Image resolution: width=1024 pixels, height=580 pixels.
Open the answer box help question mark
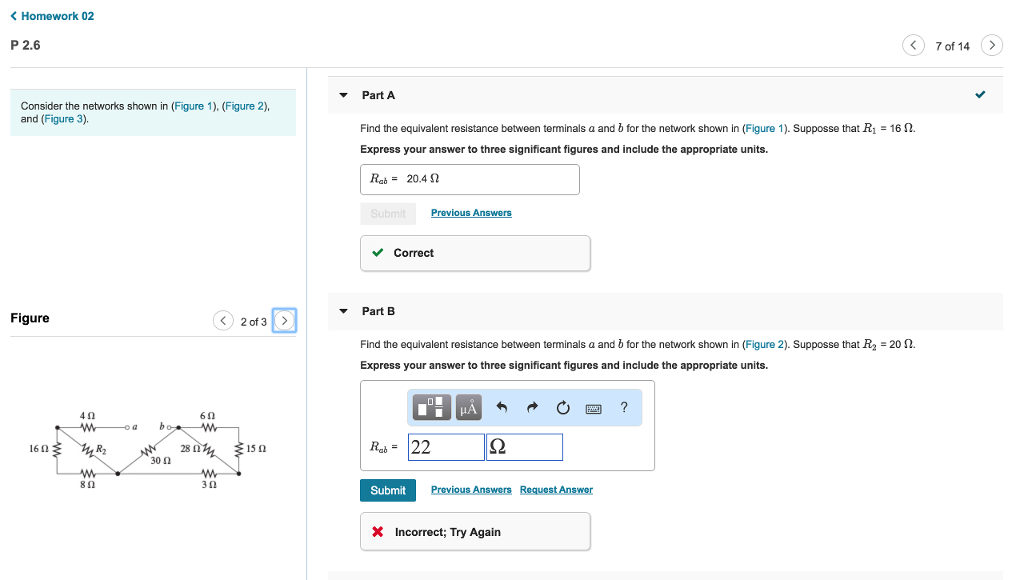[624, 407]
